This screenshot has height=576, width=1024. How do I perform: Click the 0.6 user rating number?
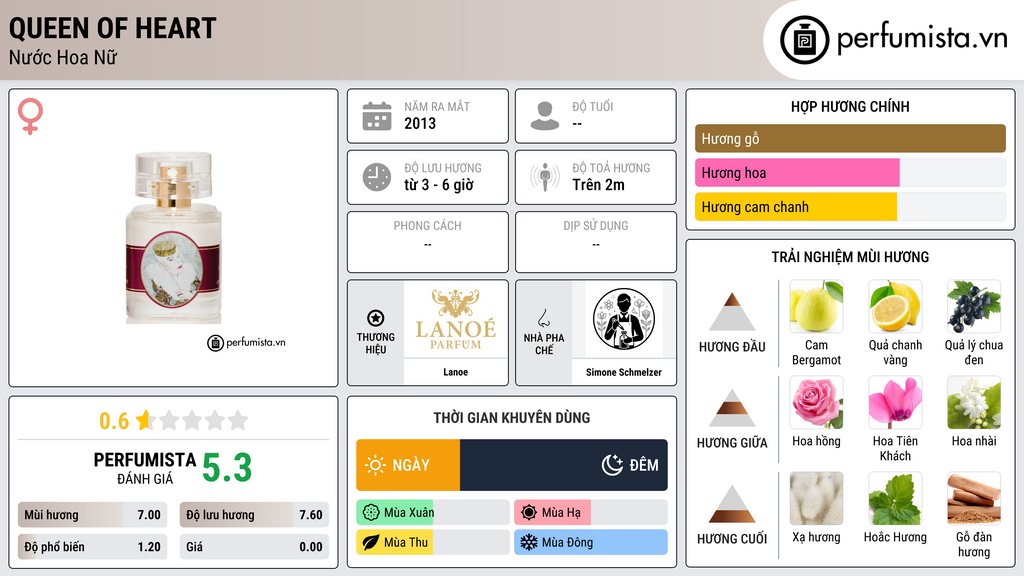pos(114,421)
